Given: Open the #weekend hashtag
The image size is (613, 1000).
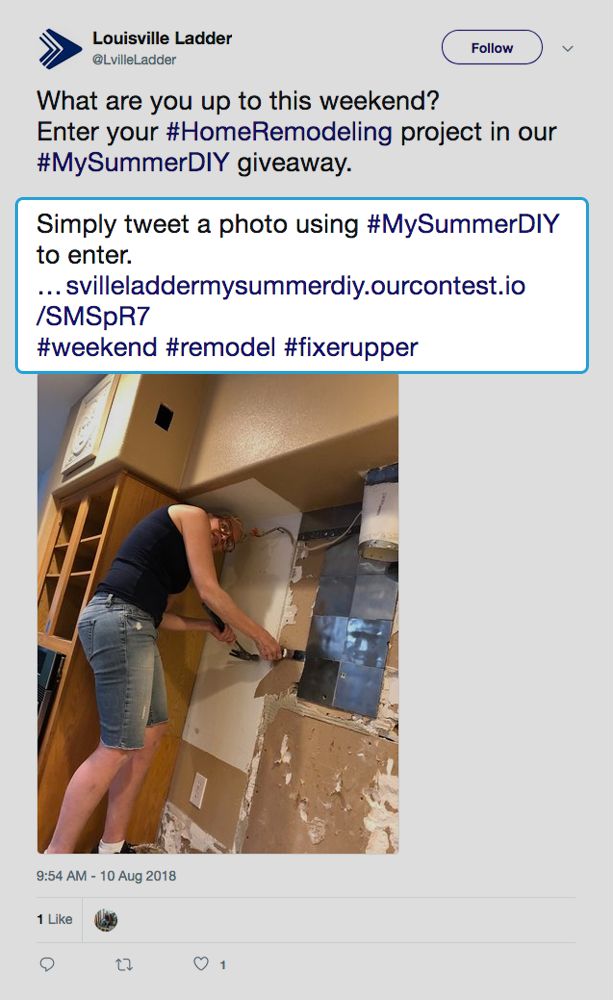Looking at the screenshot, I should [x=96, y=348].
